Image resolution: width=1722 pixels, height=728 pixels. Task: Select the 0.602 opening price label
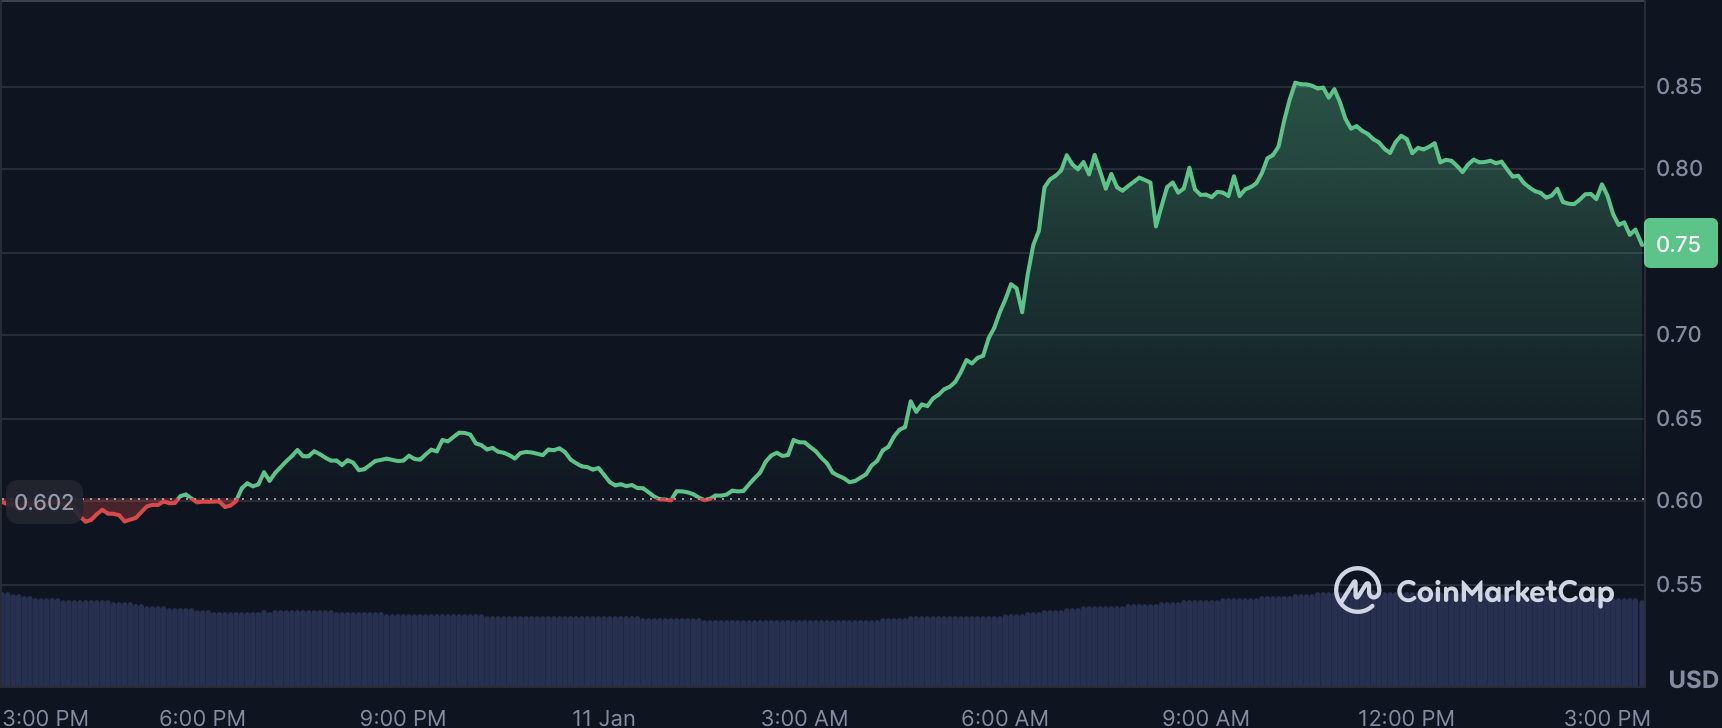(x=44, y=502)
